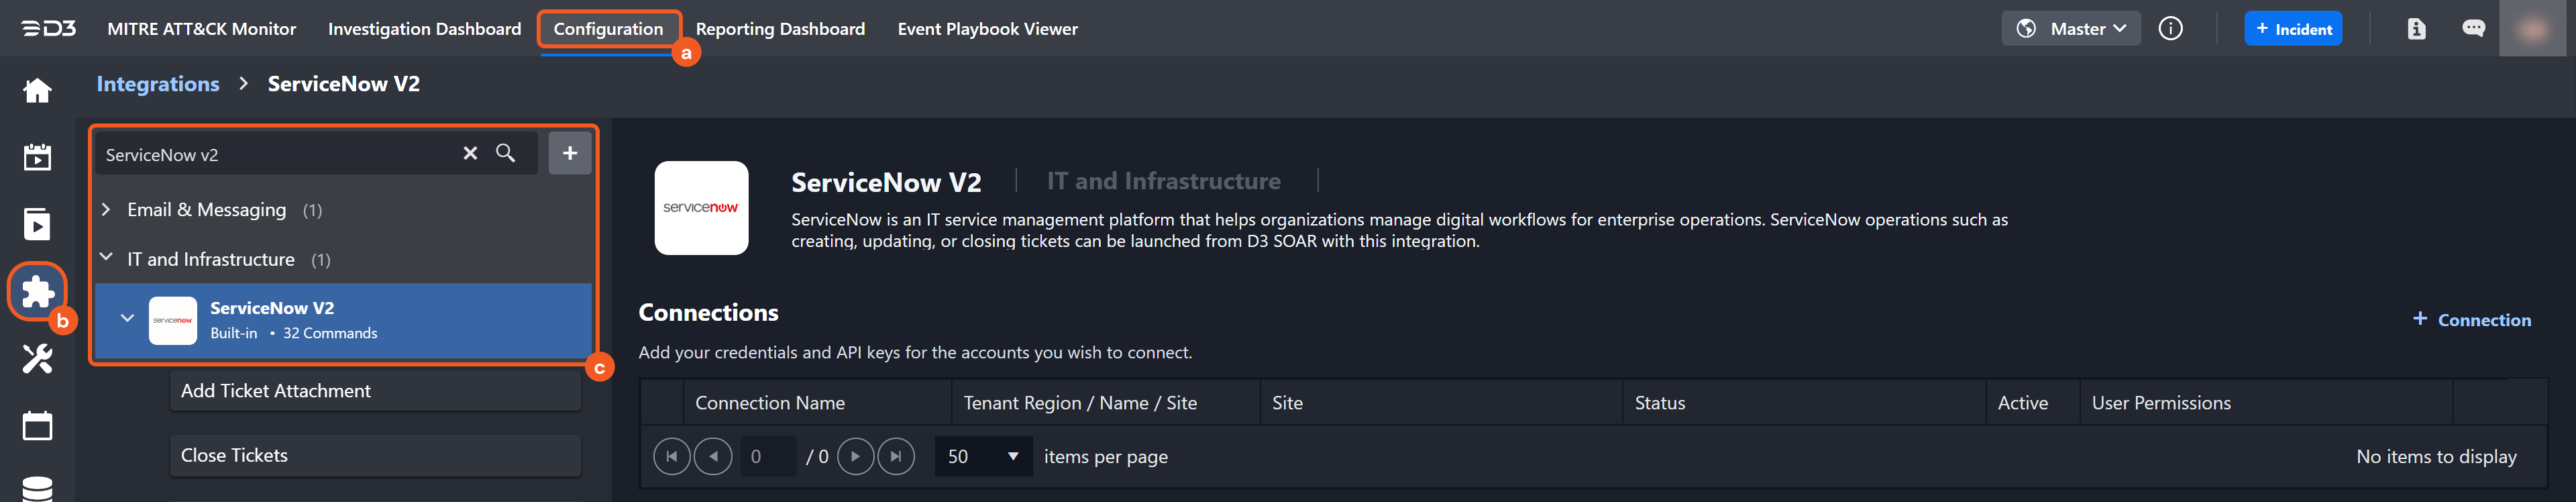
Task: Add a new integration with plus button
Action: tap(569, 153)
